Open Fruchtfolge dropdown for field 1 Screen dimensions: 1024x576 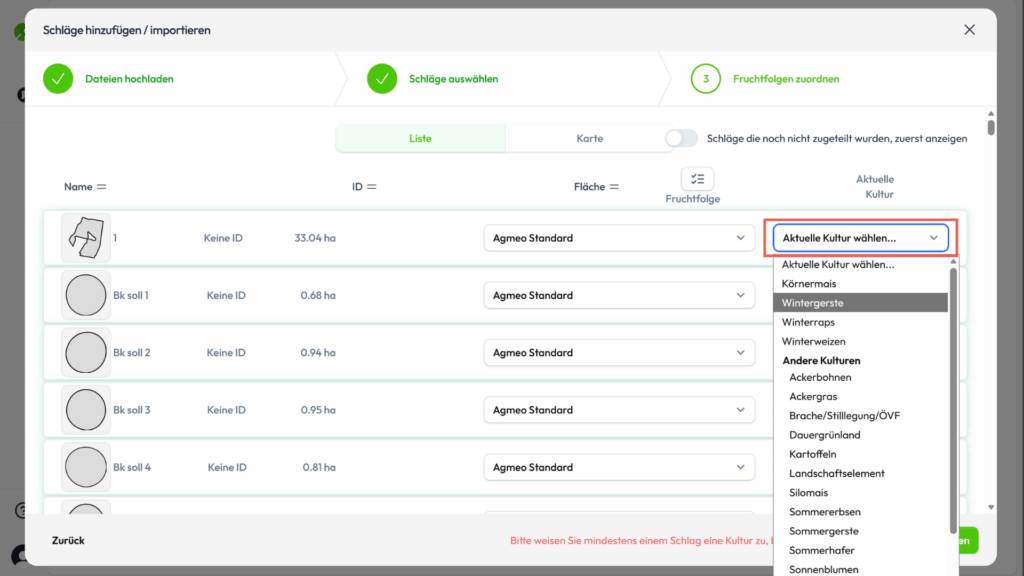pyautogui.click(x=620, y=238)
